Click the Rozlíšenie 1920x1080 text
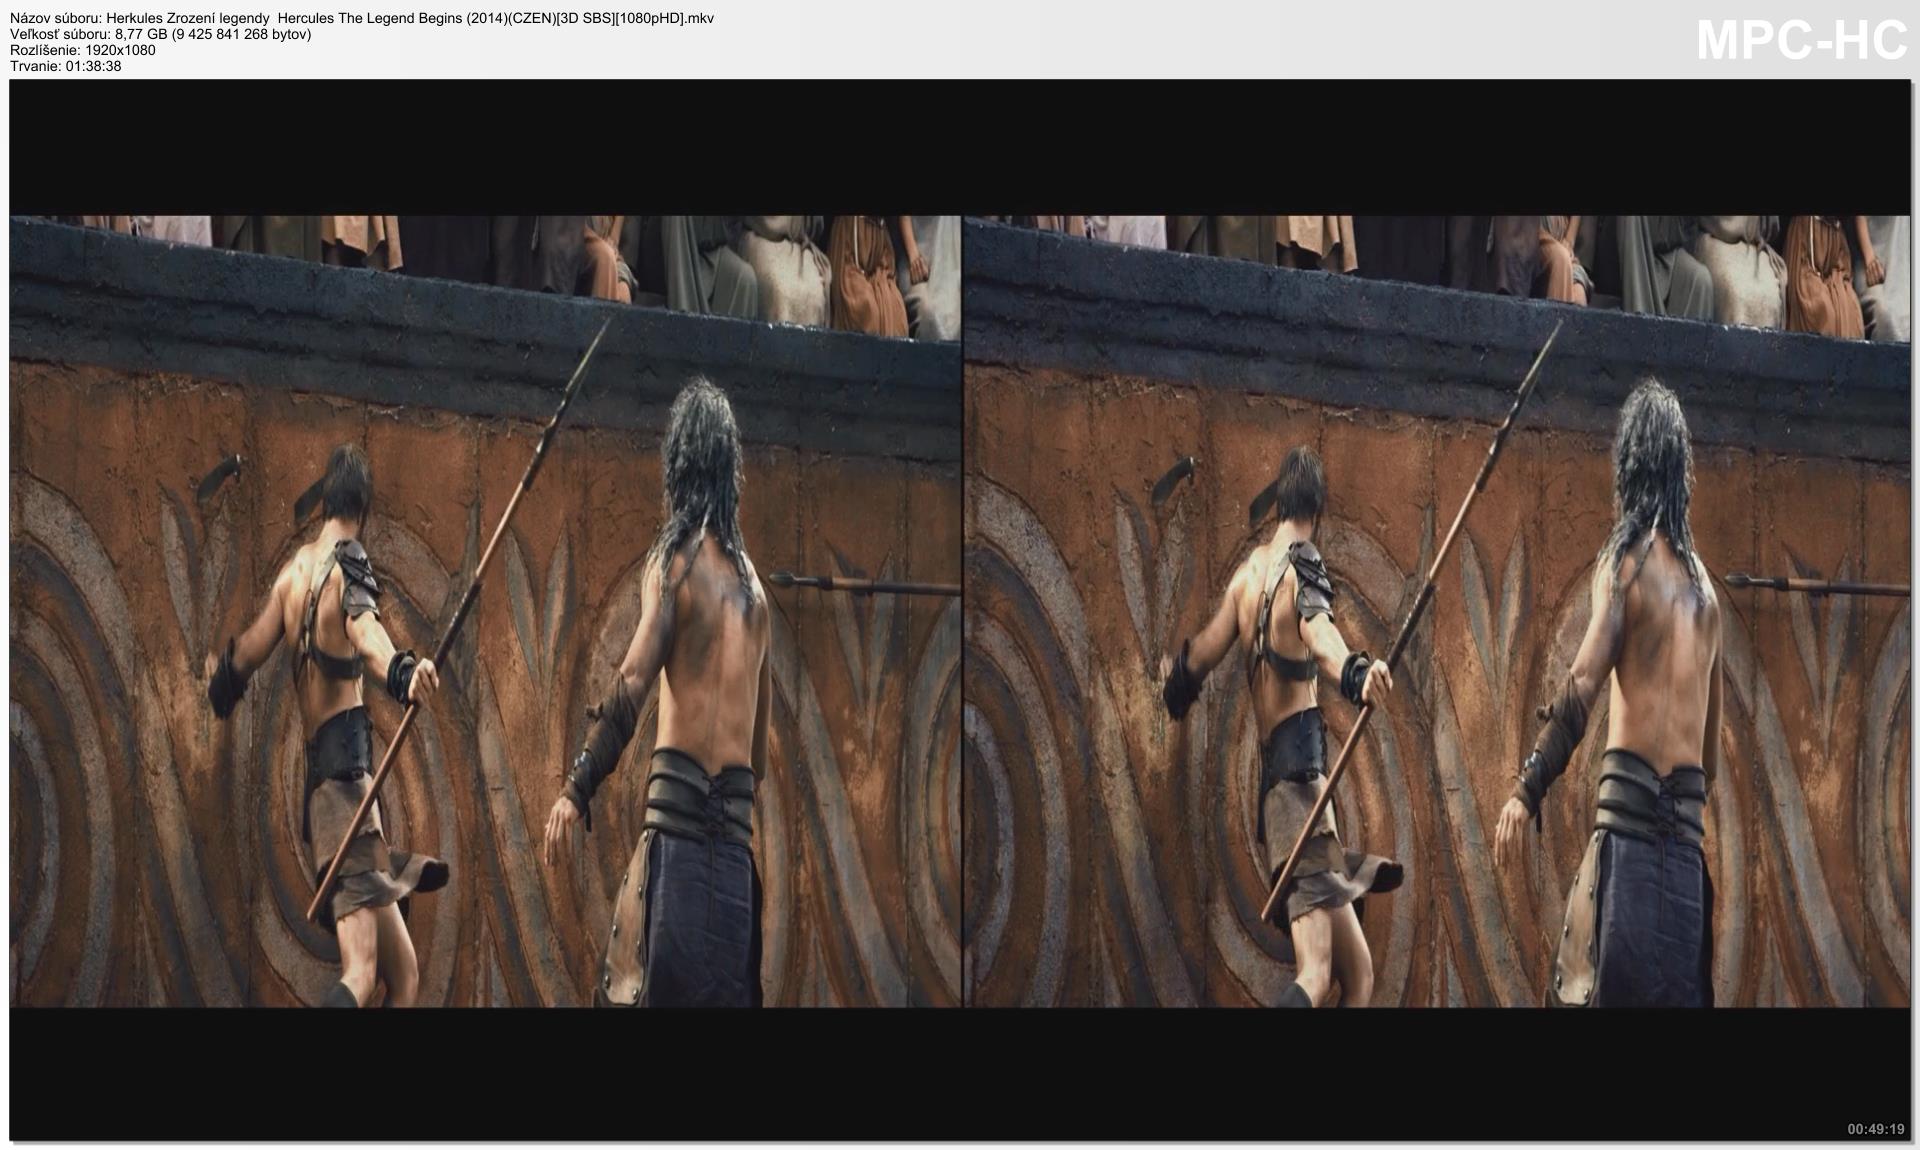 83,50
